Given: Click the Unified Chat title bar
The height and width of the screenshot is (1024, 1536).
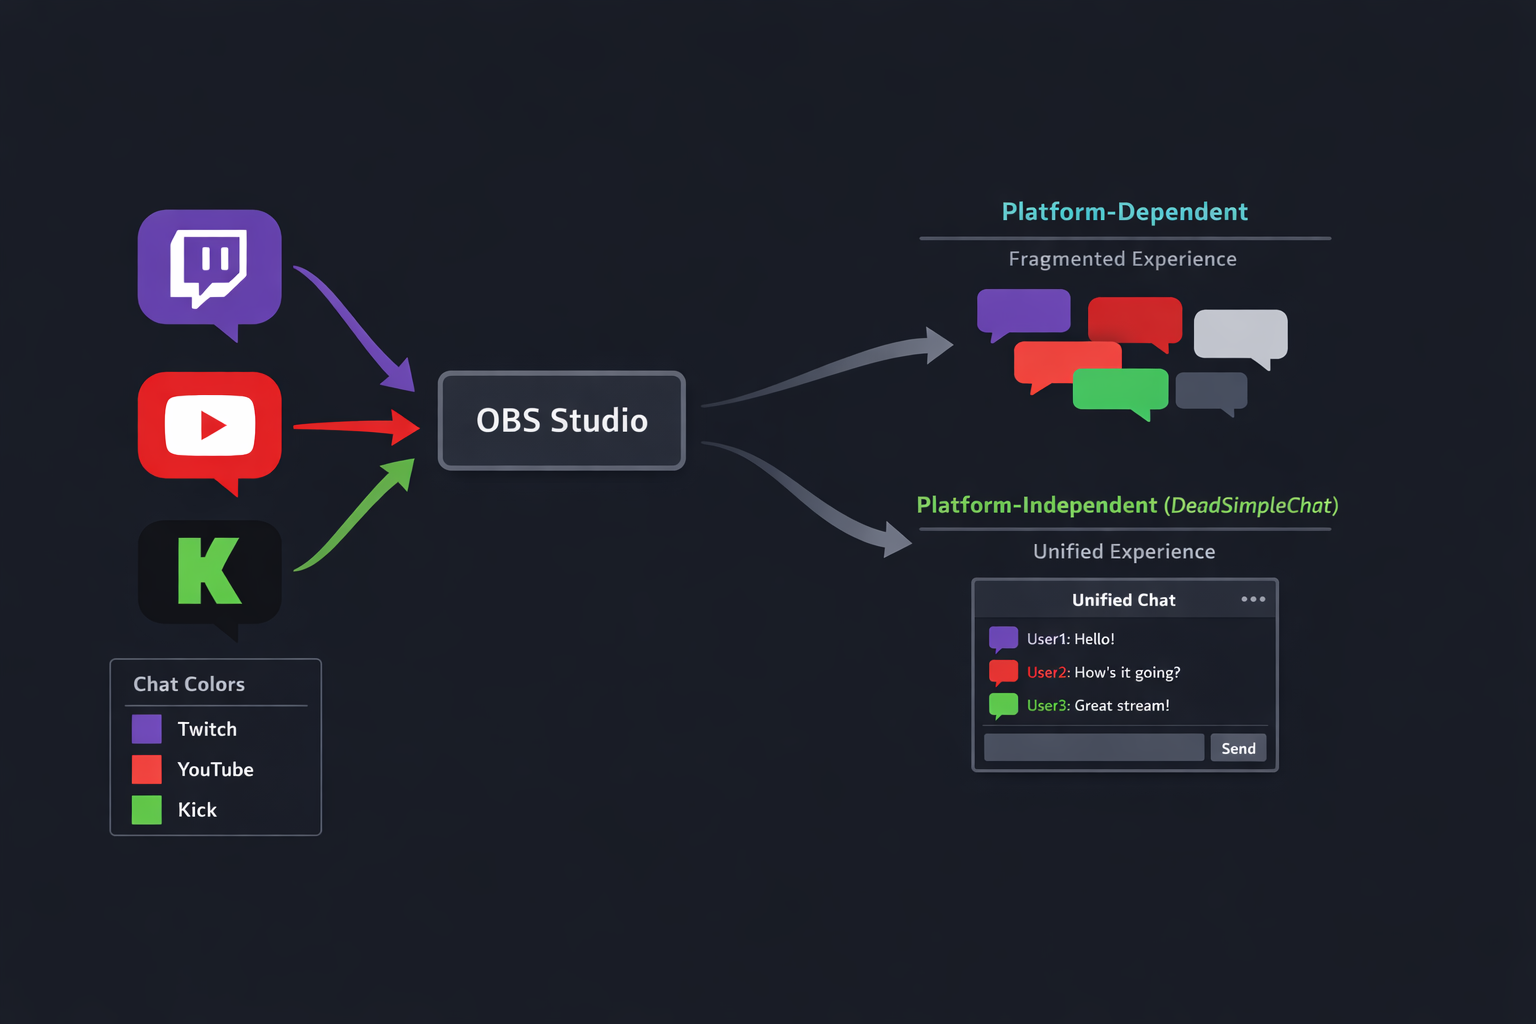Looking at the screenshot, I should [1123, 600].
